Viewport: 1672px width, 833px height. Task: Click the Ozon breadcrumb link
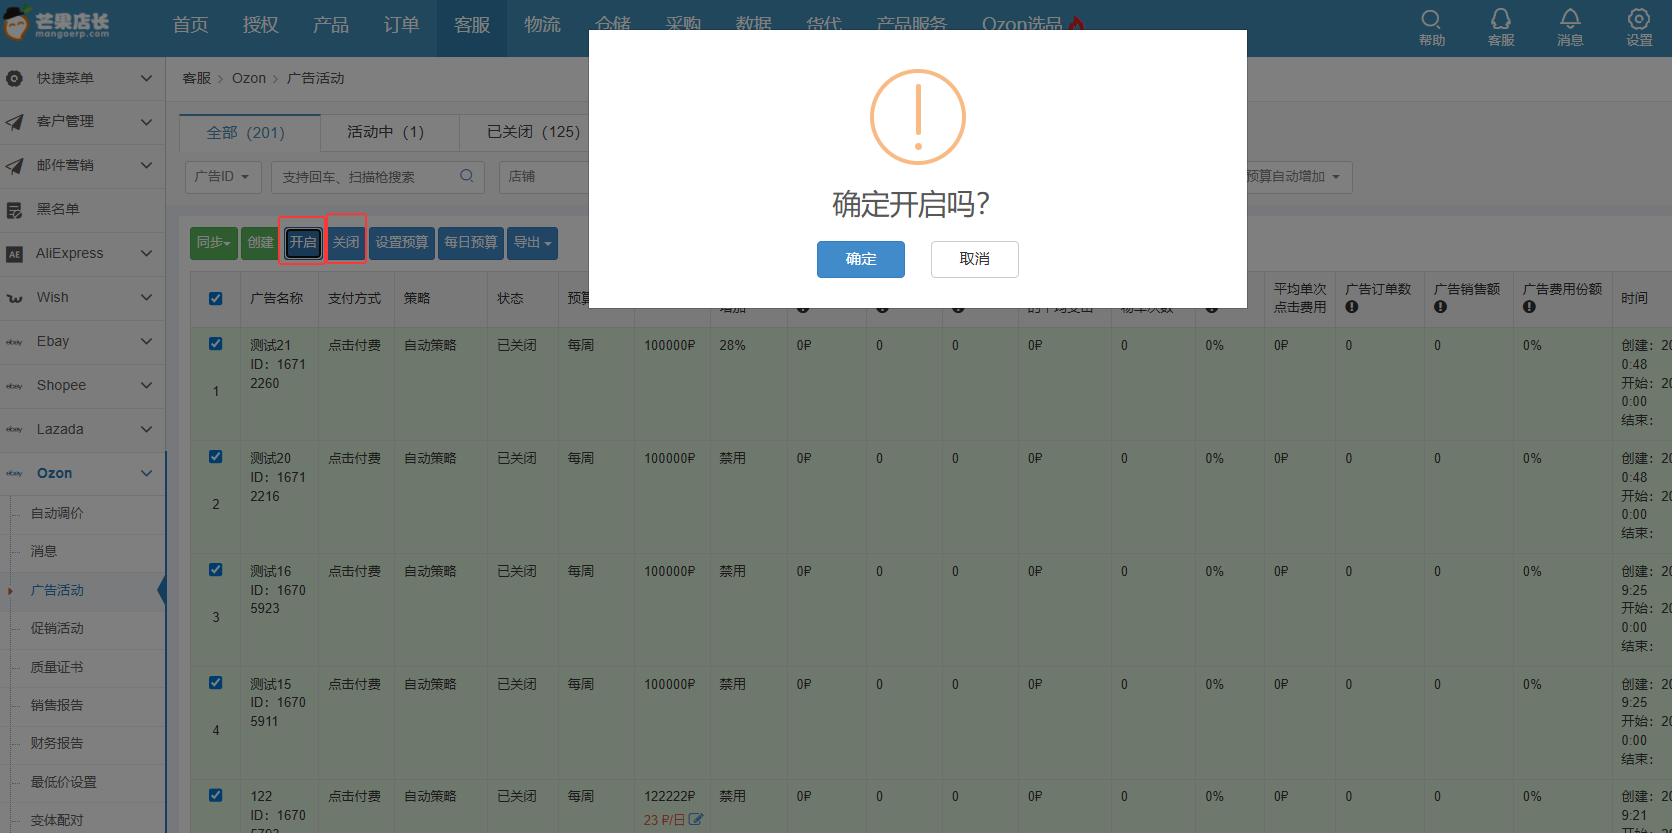(x=249, y=78)
